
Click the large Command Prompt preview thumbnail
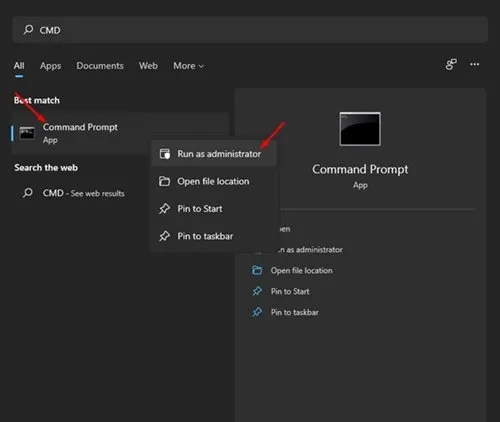[x=360, y=129]
